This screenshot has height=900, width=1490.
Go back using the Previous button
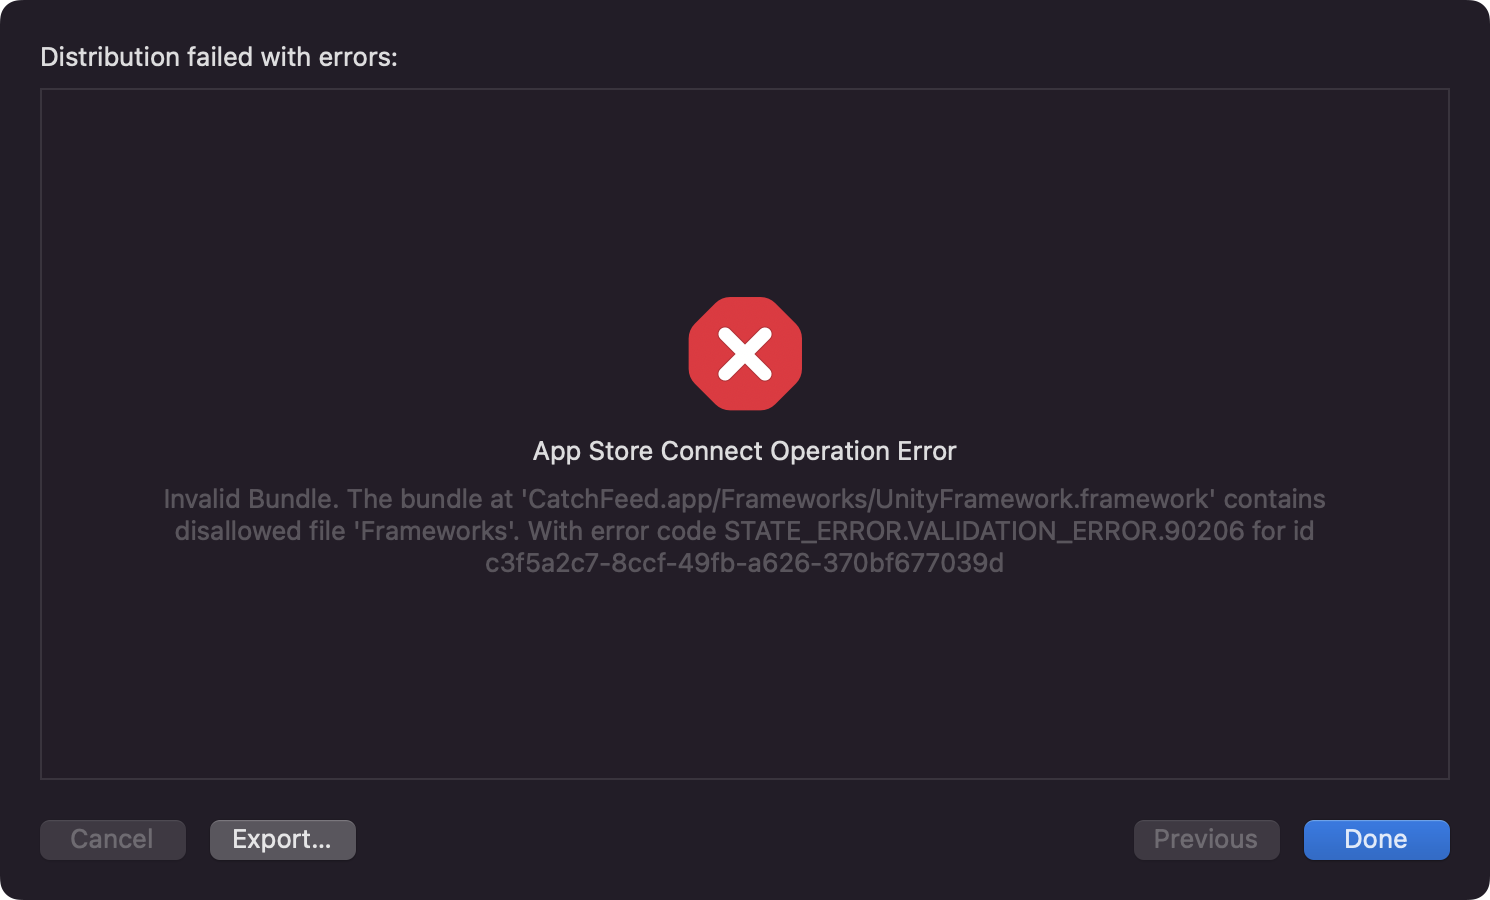point(1206,840)
